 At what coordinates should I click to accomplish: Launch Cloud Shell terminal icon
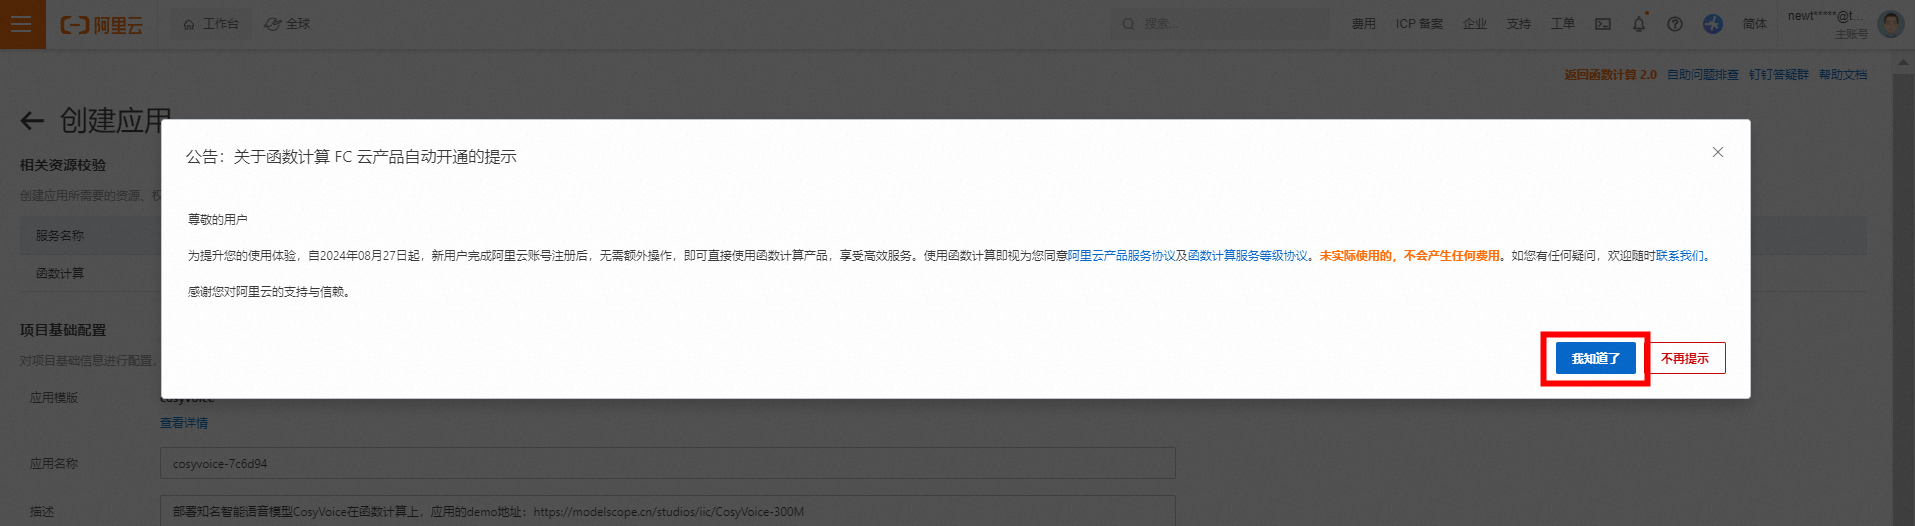coord(1603,24)
